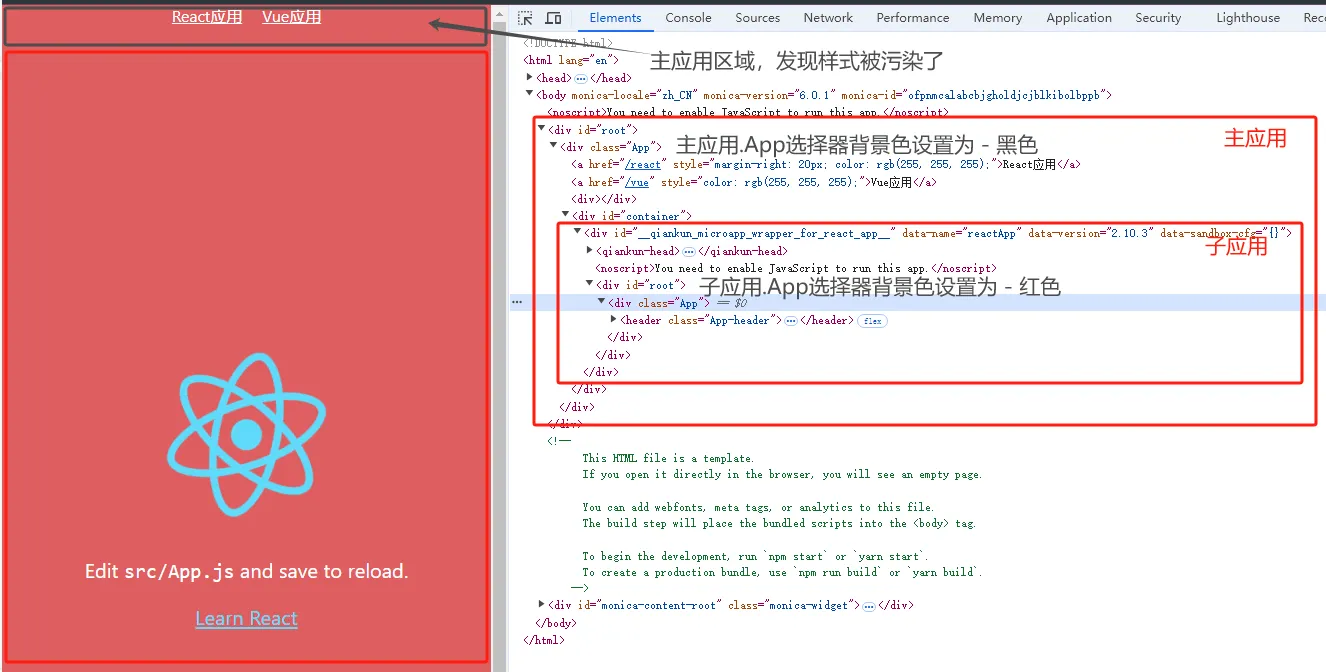Open the Performance tab
This screenshot has height=672, width=1326.
click(x=913, y=18)
